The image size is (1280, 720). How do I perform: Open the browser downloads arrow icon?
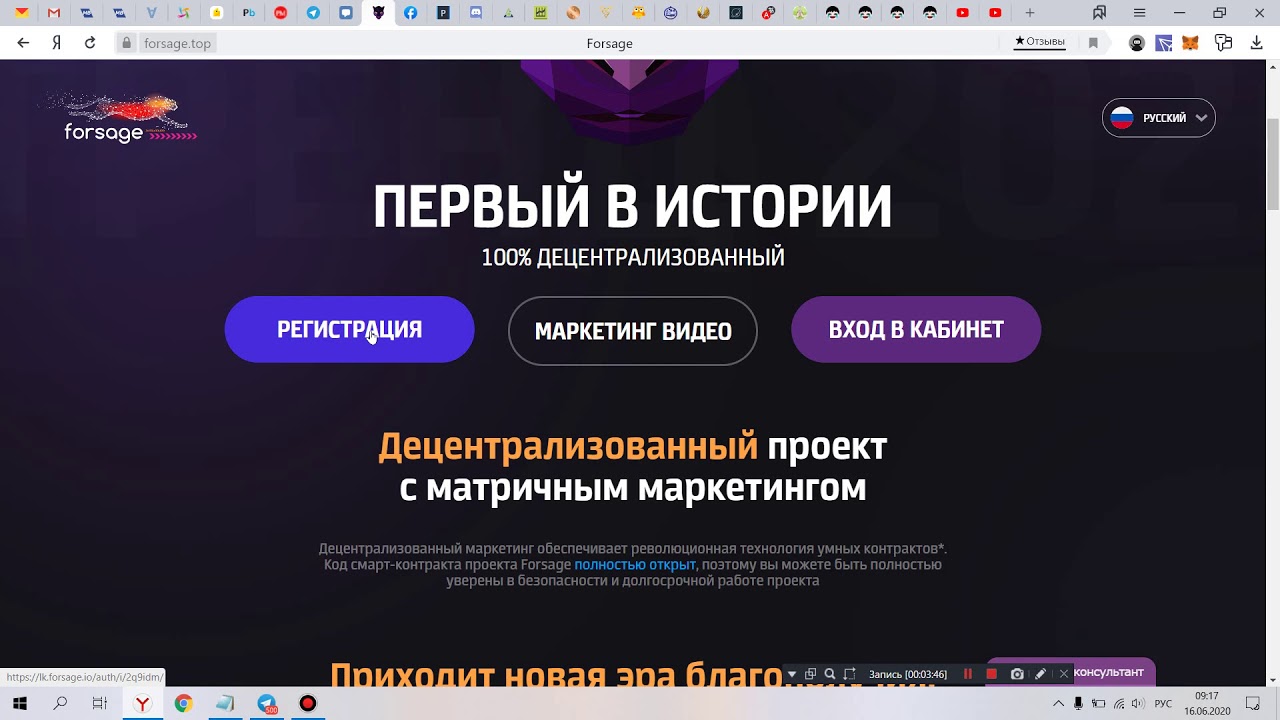coord(1257,43)
